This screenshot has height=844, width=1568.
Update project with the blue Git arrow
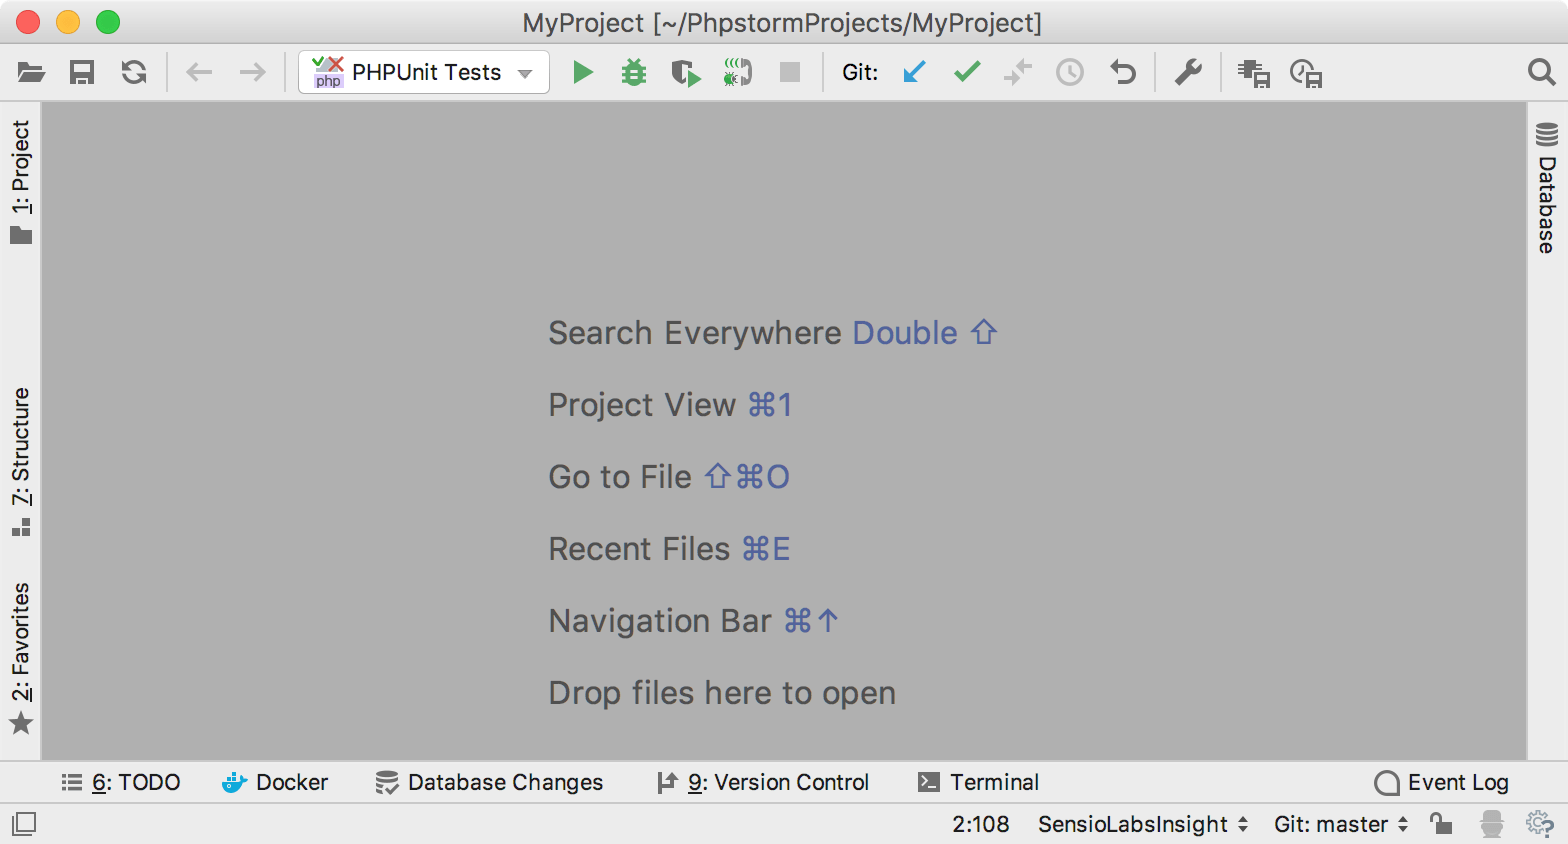click(x=914, y=72)
